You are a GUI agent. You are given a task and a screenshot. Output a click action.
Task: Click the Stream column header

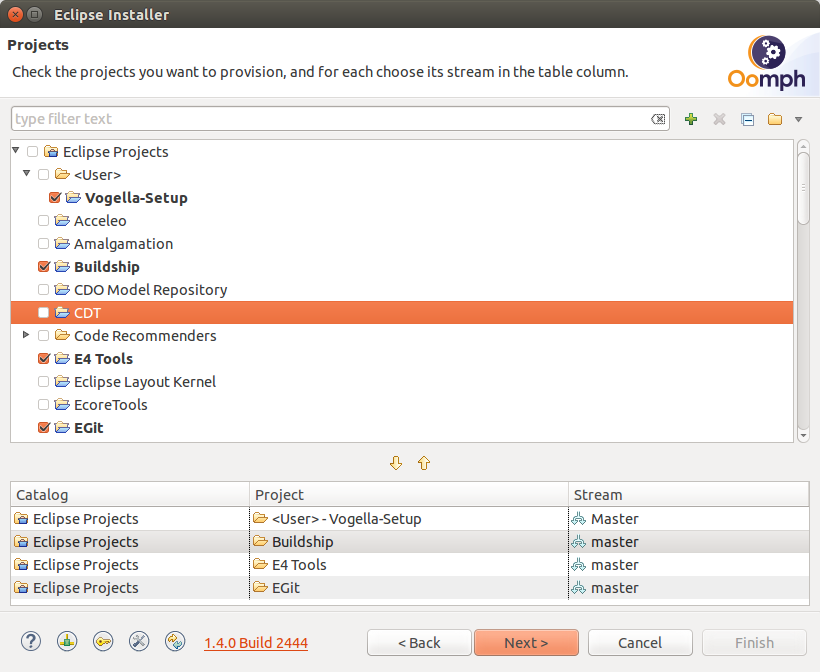[688, 495]
